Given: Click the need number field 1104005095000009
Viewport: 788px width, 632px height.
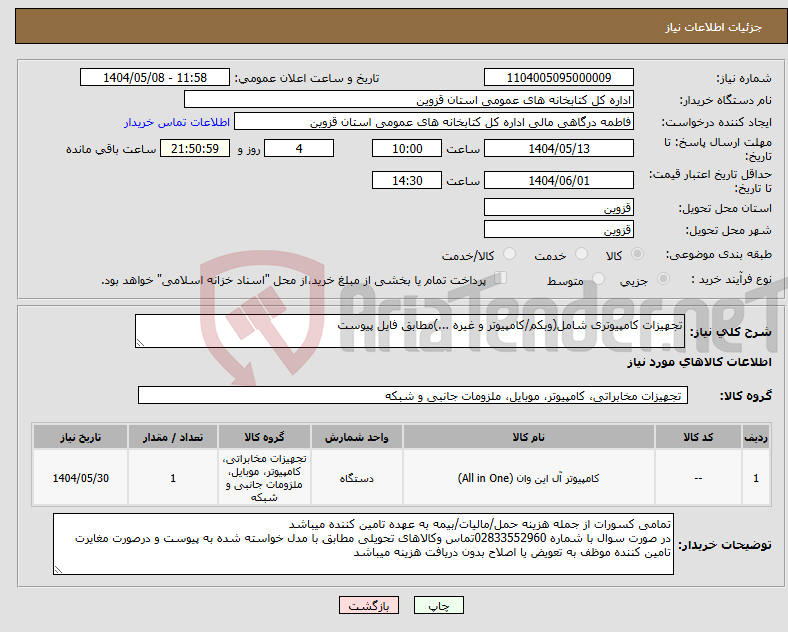Looking at the screenshot, I should click(559, 77).
